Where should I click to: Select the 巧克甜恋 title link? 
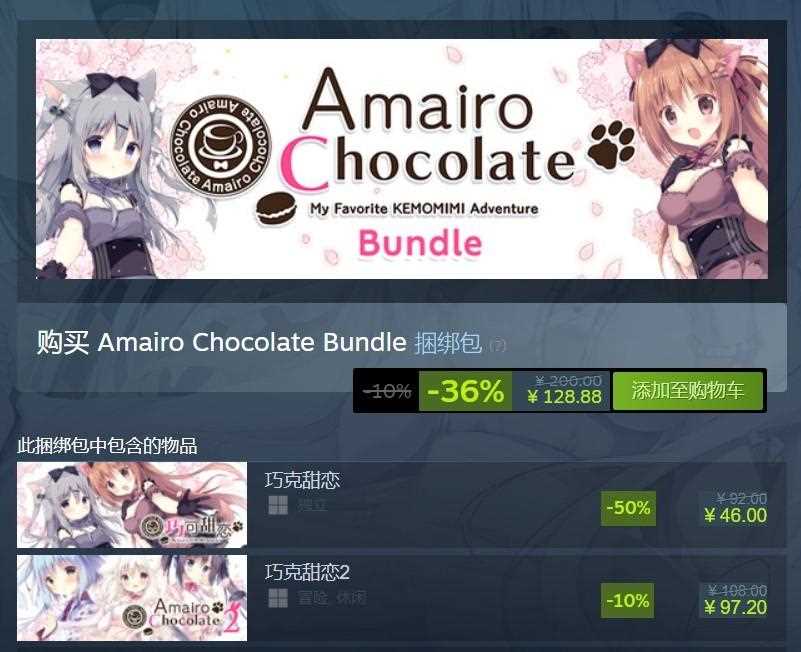click(x=302, y=480)
